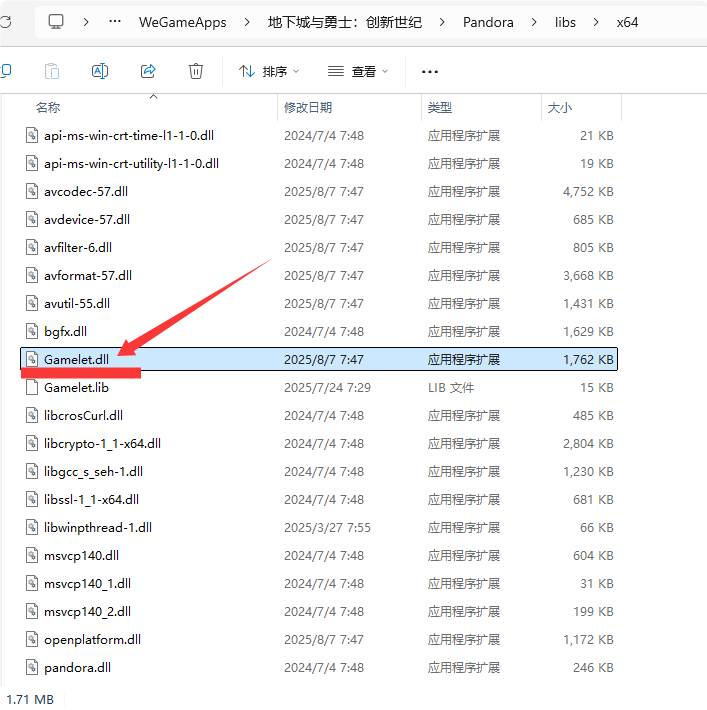Open the toolbar more options ellipsis
Image resolution: width=707 pixels, height=710 pixels.
[429, 72]
